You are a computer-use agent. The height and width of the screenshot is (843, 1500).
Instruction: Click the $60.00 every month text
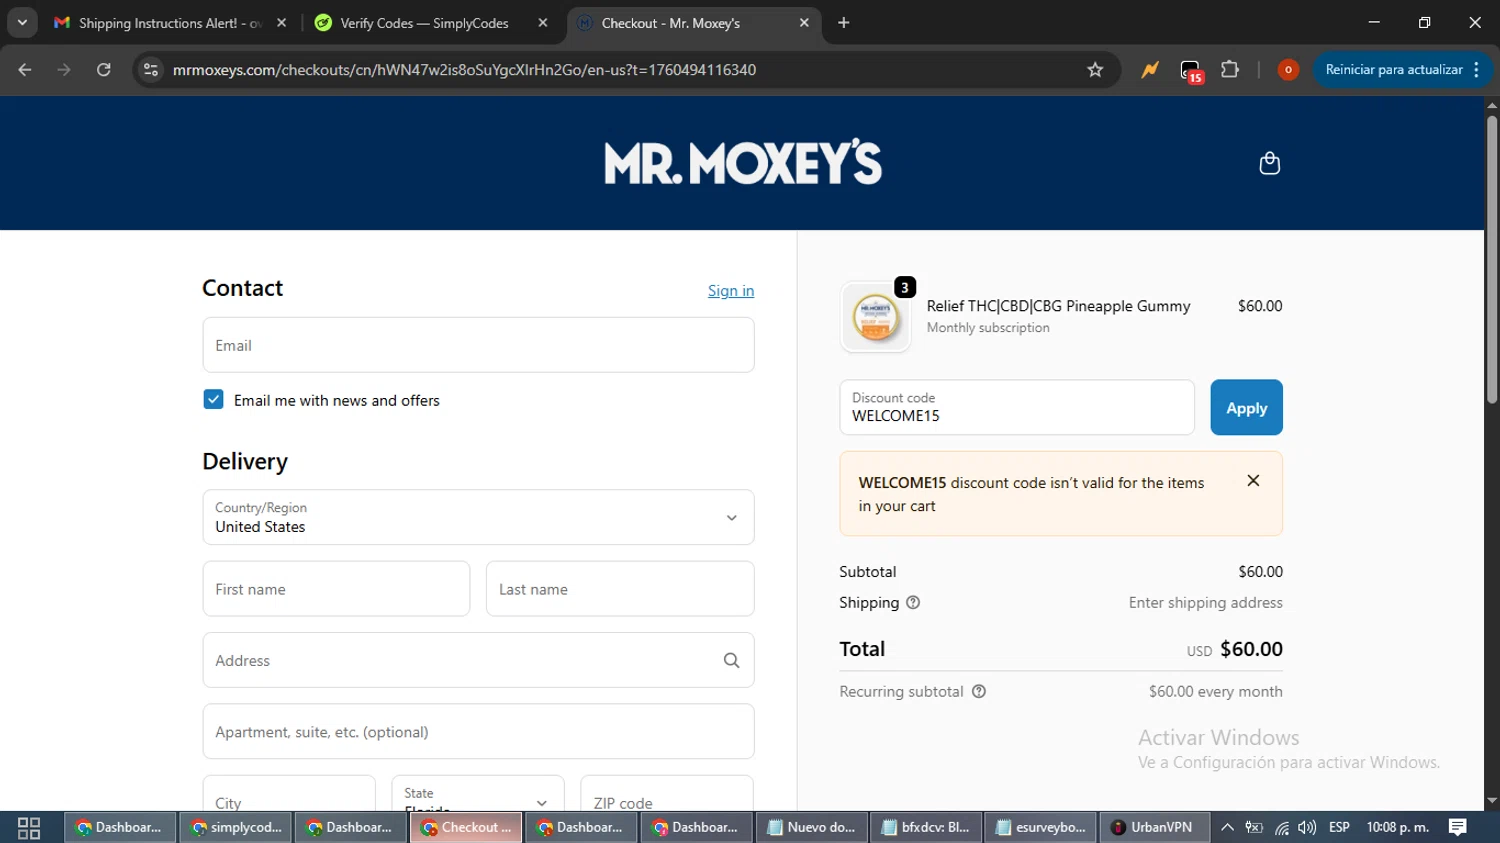(x=1215, y=691)
